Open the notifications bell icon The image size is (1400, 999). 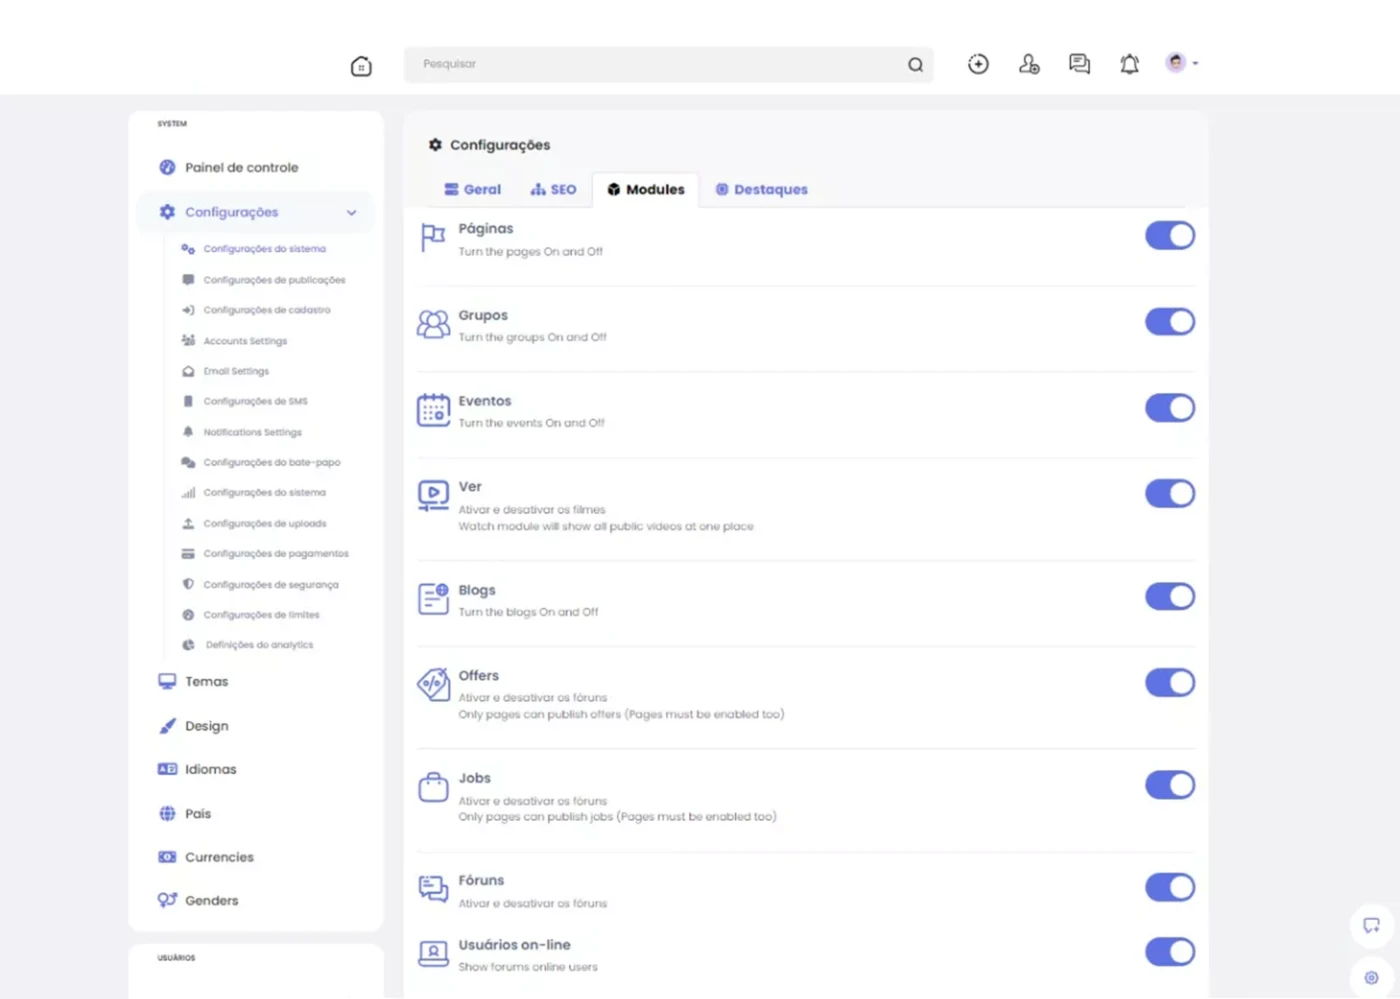[x=1129, y=64]
